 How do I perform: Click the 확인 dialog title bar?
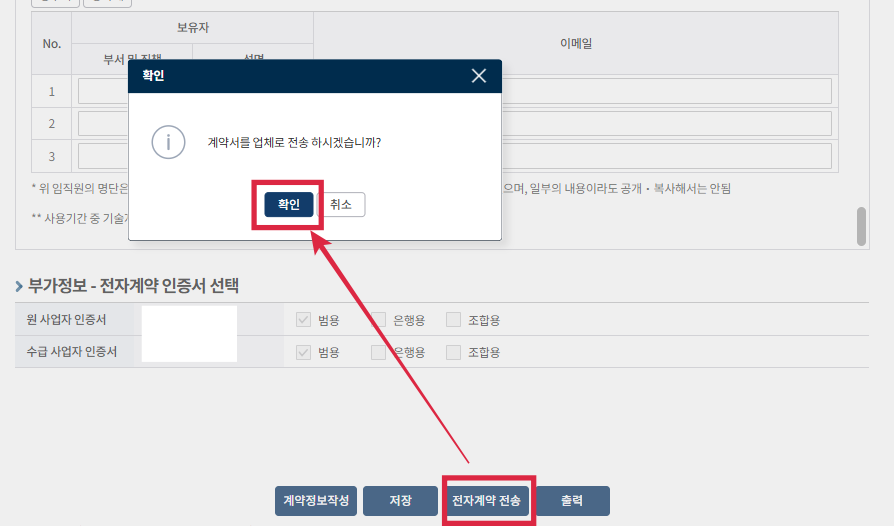pyautogui.click(x=315, y=76)
